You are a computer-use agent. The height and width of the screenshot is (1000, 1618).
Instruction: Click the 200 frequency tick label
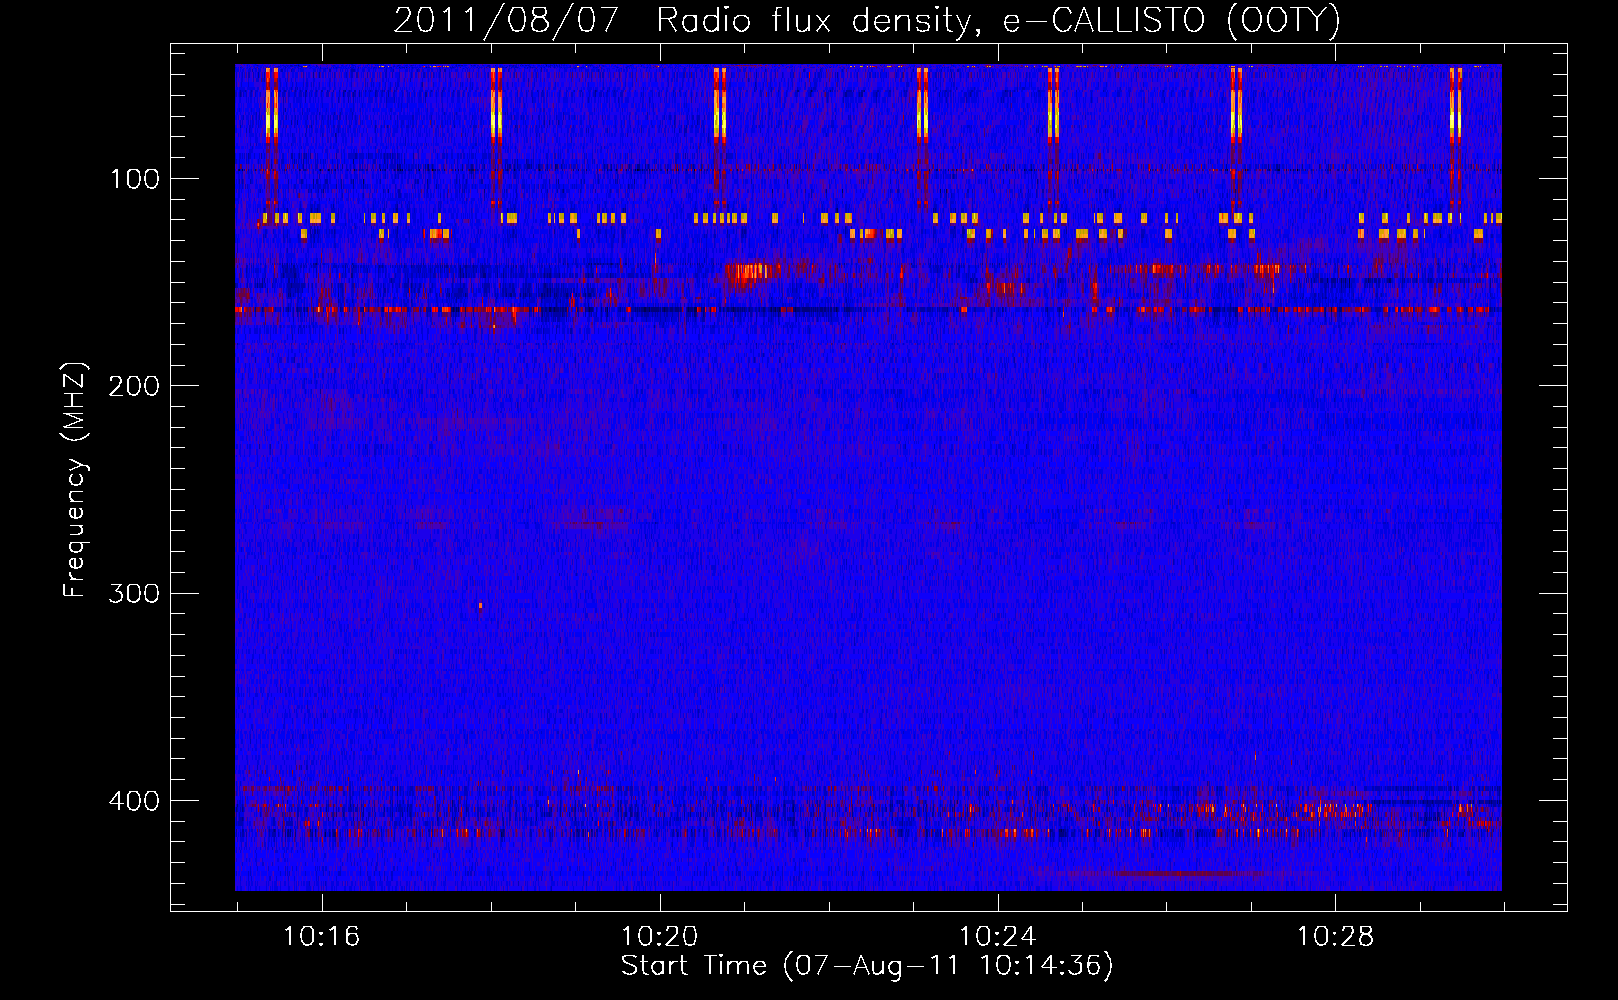(134, 386)
